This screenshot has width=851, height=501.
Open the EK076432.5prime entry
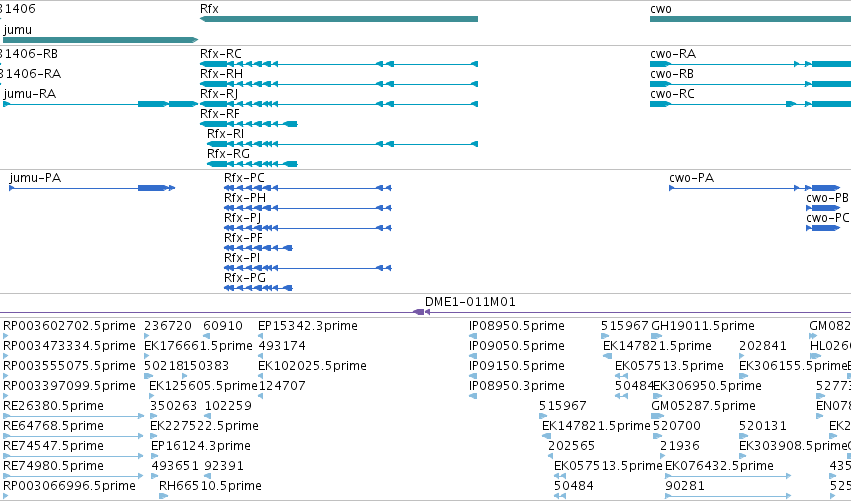click(719, 466)
